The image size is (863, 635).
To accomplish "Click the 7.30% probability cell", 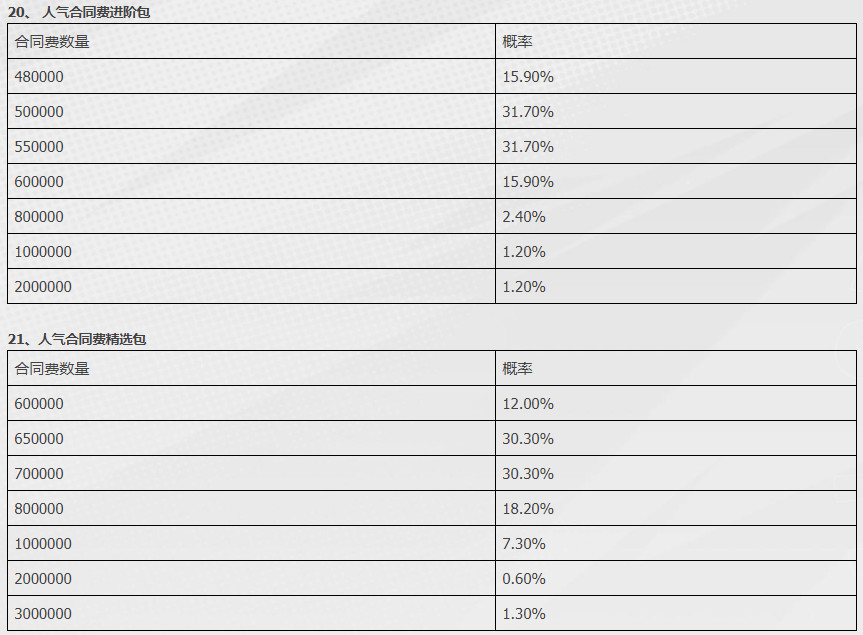I will click(676, 544).
